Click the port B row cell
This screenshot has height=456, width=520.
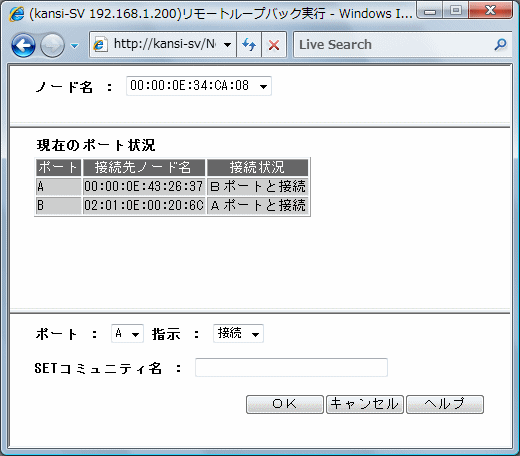click(58, 205)
